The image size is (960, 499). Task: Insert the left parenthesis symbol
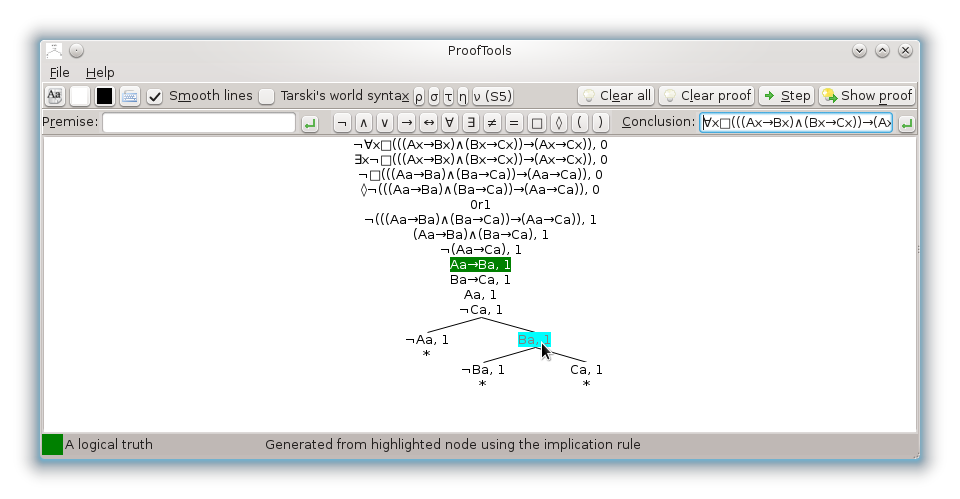coord(579,123)
